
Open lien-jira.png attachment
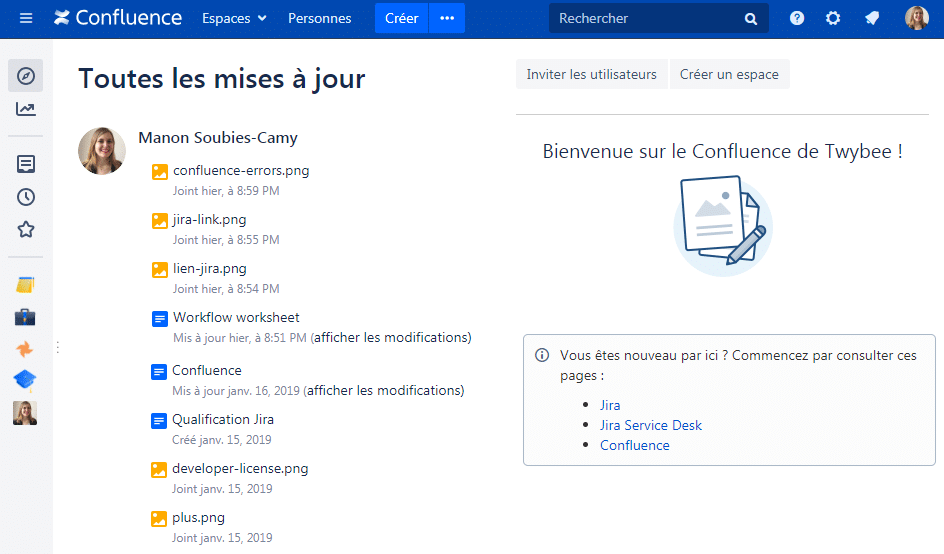tap(210, 269)
